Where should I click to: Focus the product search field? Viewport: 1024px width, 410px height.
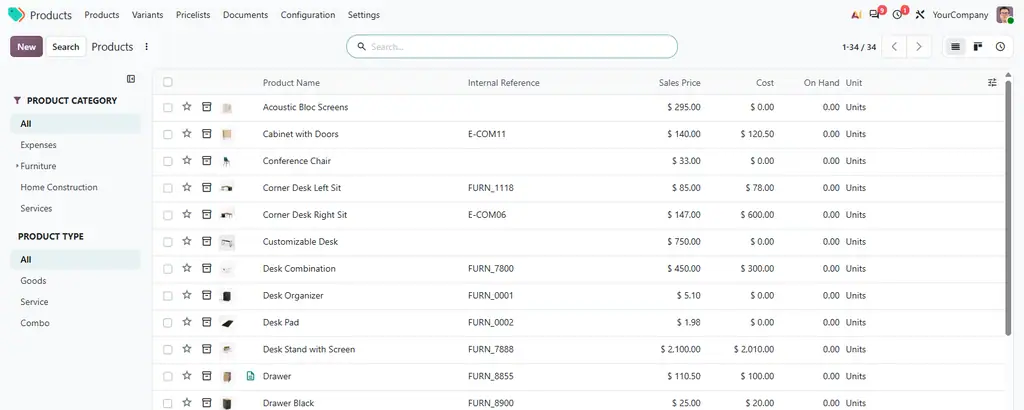tap(512, 46)
